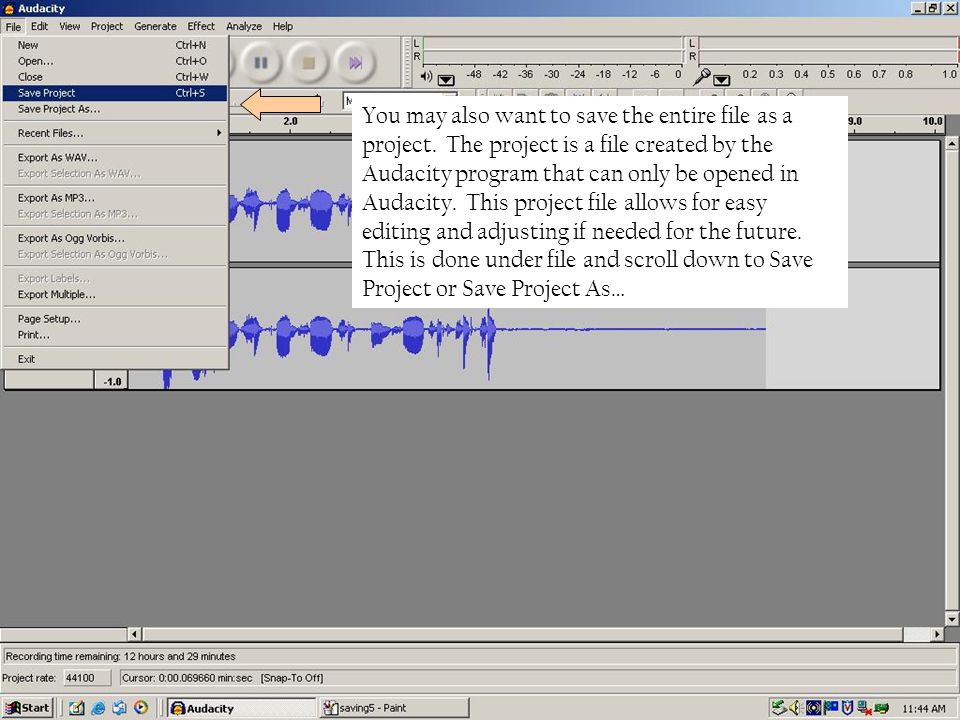
Task: Click the Recording time remaining status text
Action: point(121,656)
